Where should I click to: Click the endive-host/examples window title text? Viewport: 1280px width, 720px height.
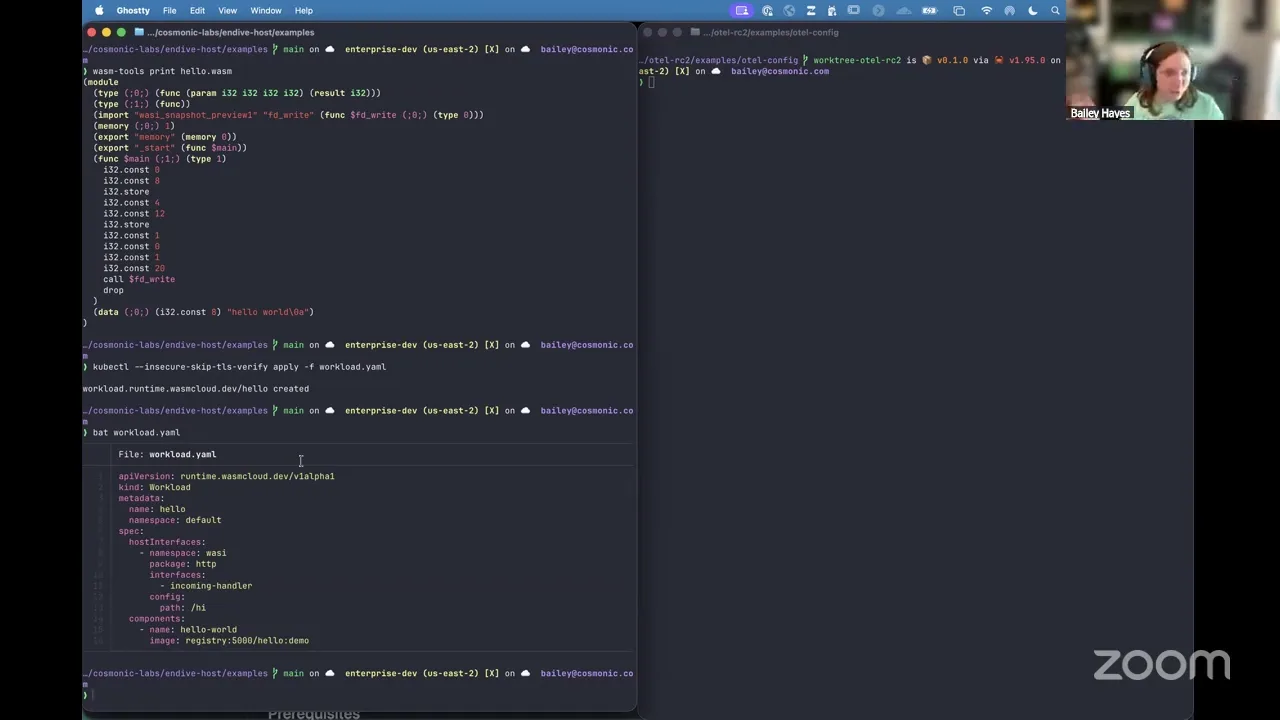[x=231, y=32]
